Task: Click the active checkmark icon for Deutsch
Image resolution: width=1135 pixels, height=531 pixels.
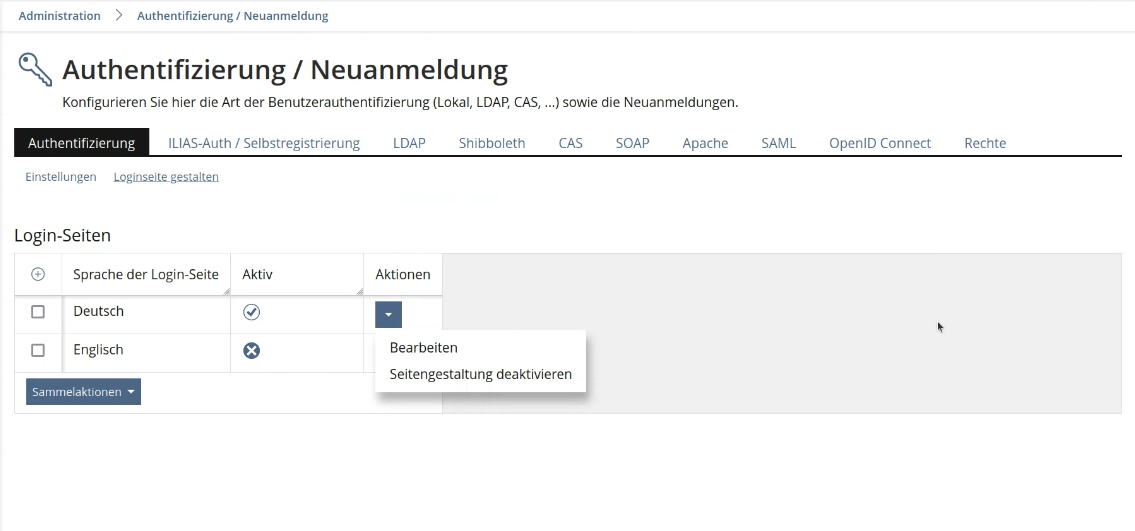Action: pyautogui.click(x=252, y=312)
